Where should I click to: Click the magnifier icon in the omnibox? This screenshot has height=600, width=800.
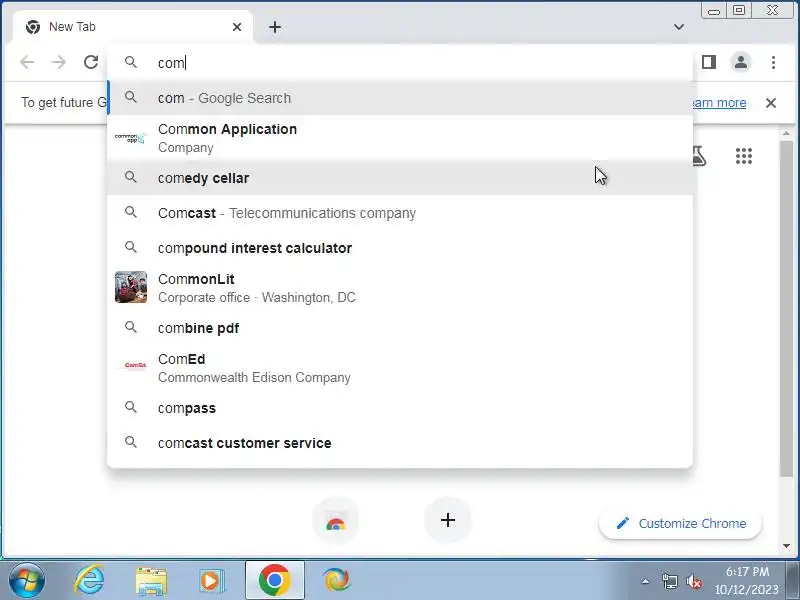pos(131,62)
